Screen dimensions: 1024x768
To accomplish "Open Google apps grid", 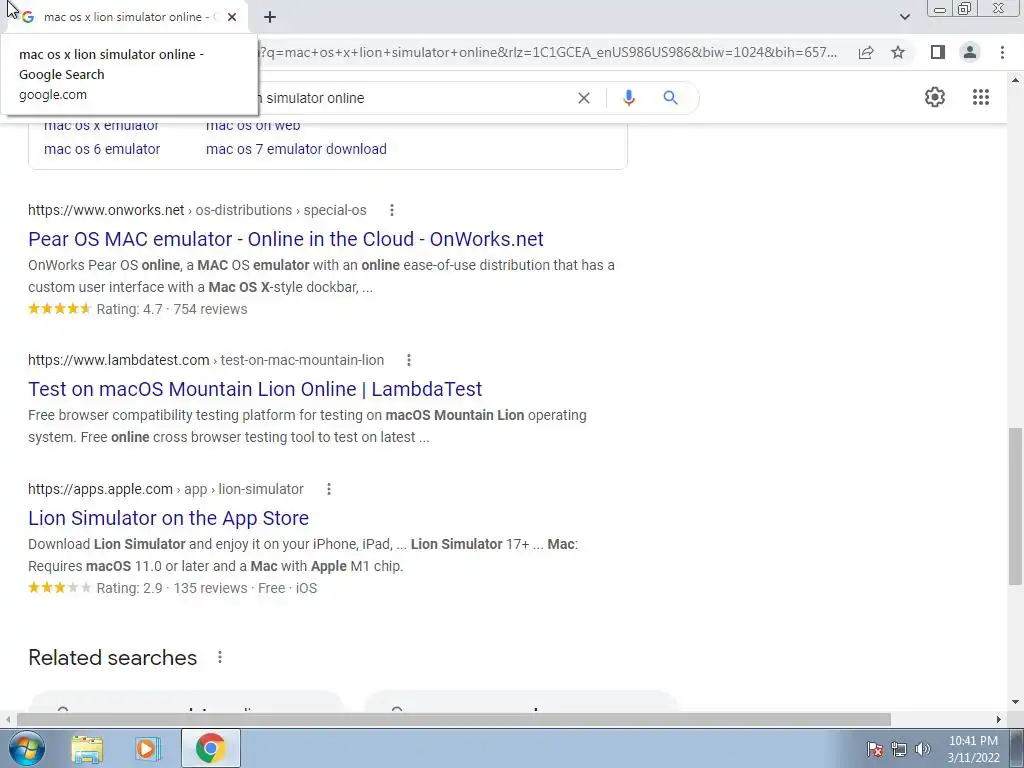I will 980,97.
